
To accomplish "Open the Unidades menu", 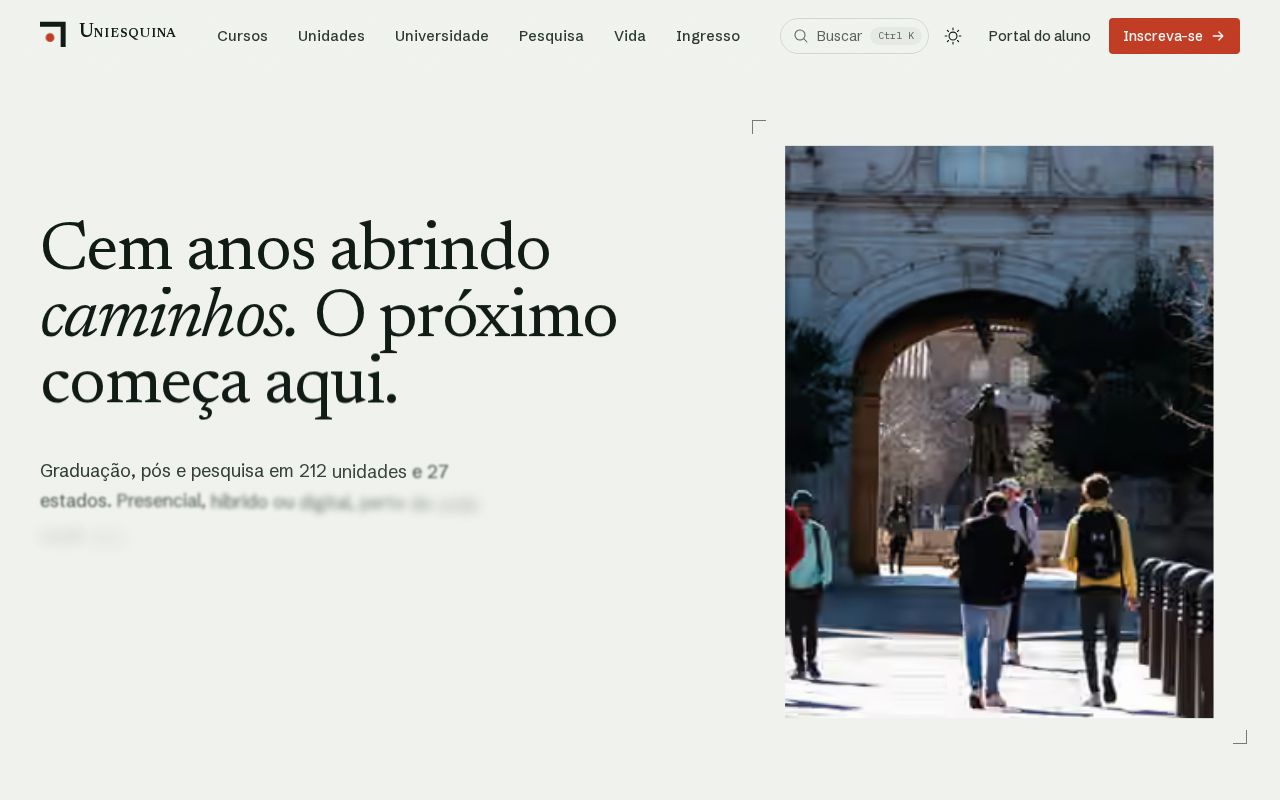I will [331, 36].
